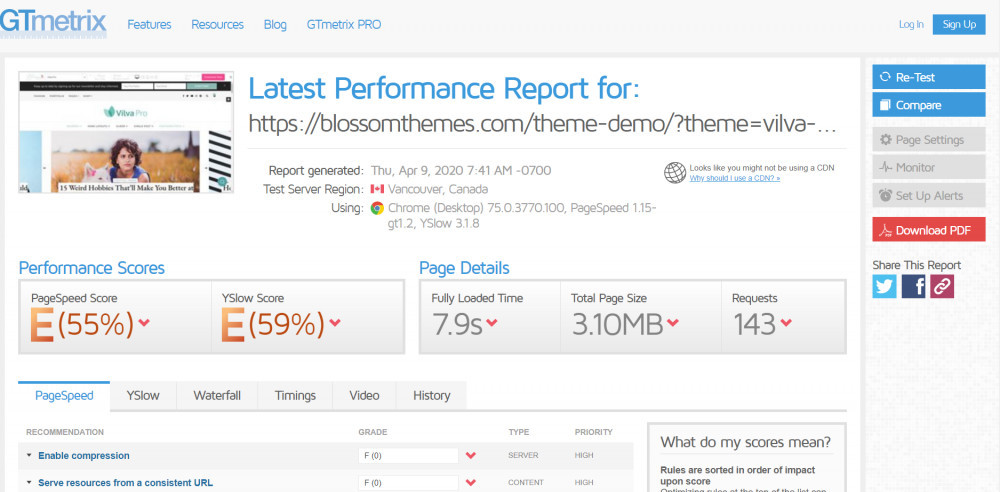Open Features menu
The width and height of the screenshot is (1000, 492).
click(149, 25)
